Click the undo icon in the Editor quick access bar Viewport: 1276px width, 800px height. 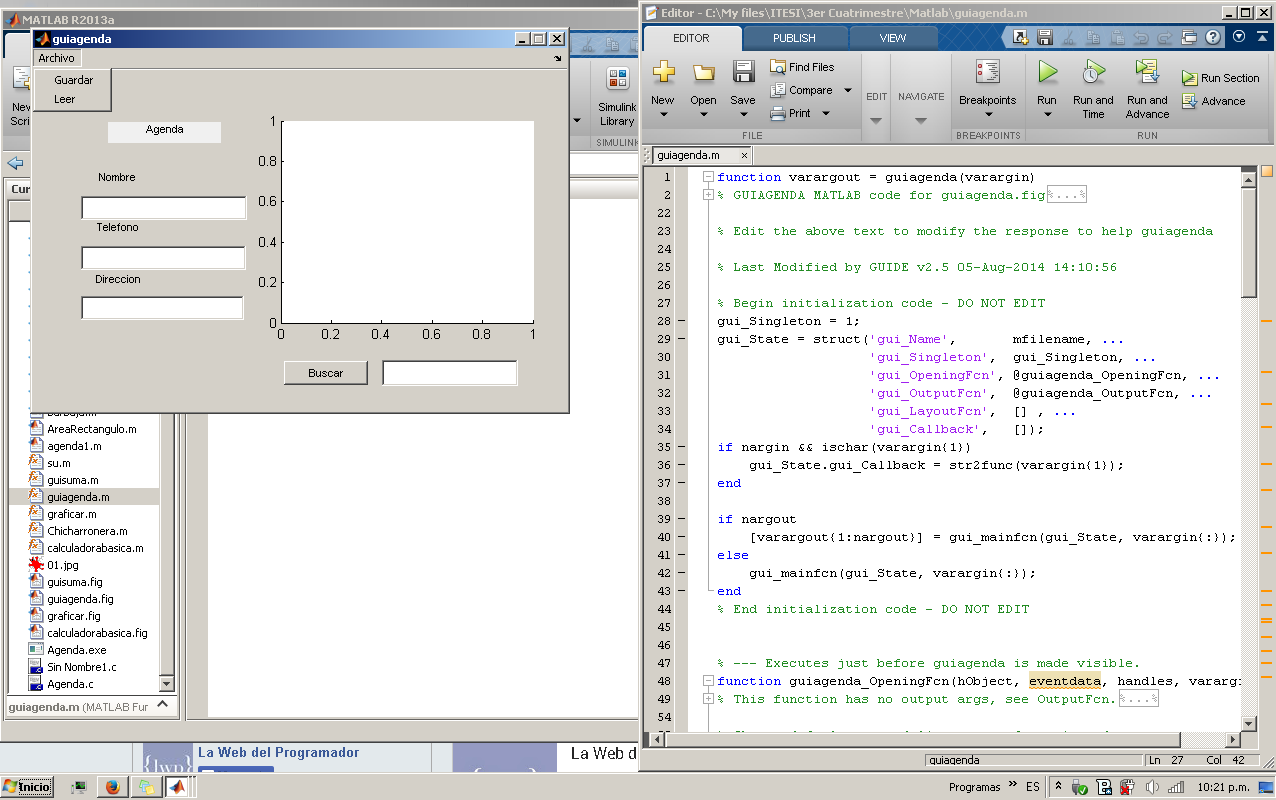click(x=1141, y=37)
